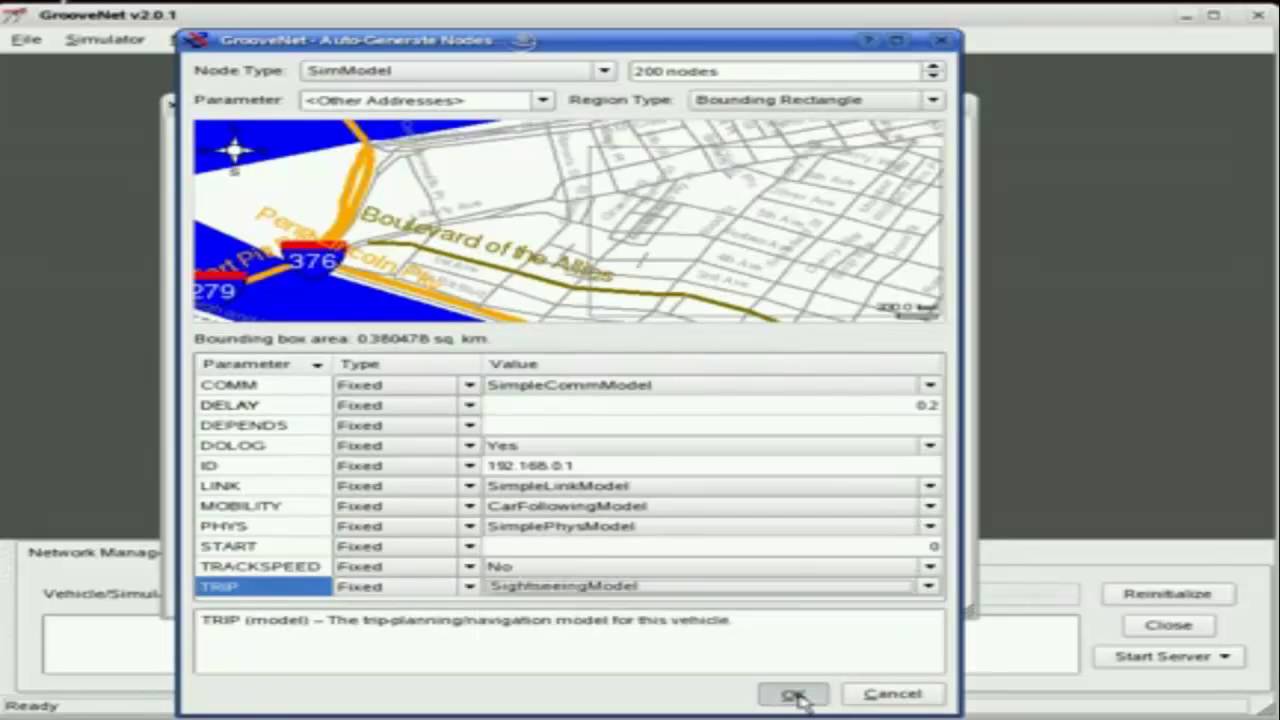Open the PHYS SimplePhysModel value dropdown
Screen dimensions: 1280x720
click(x=930, y=526)
